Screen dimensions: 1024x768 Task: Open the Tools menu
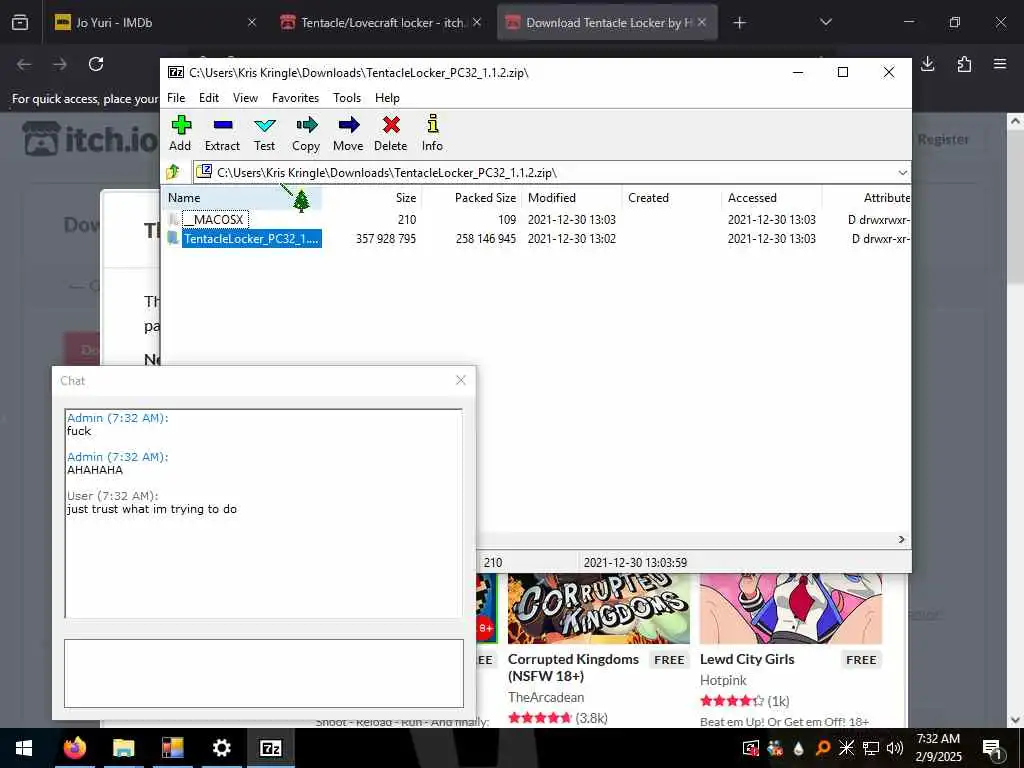point(347,98)
